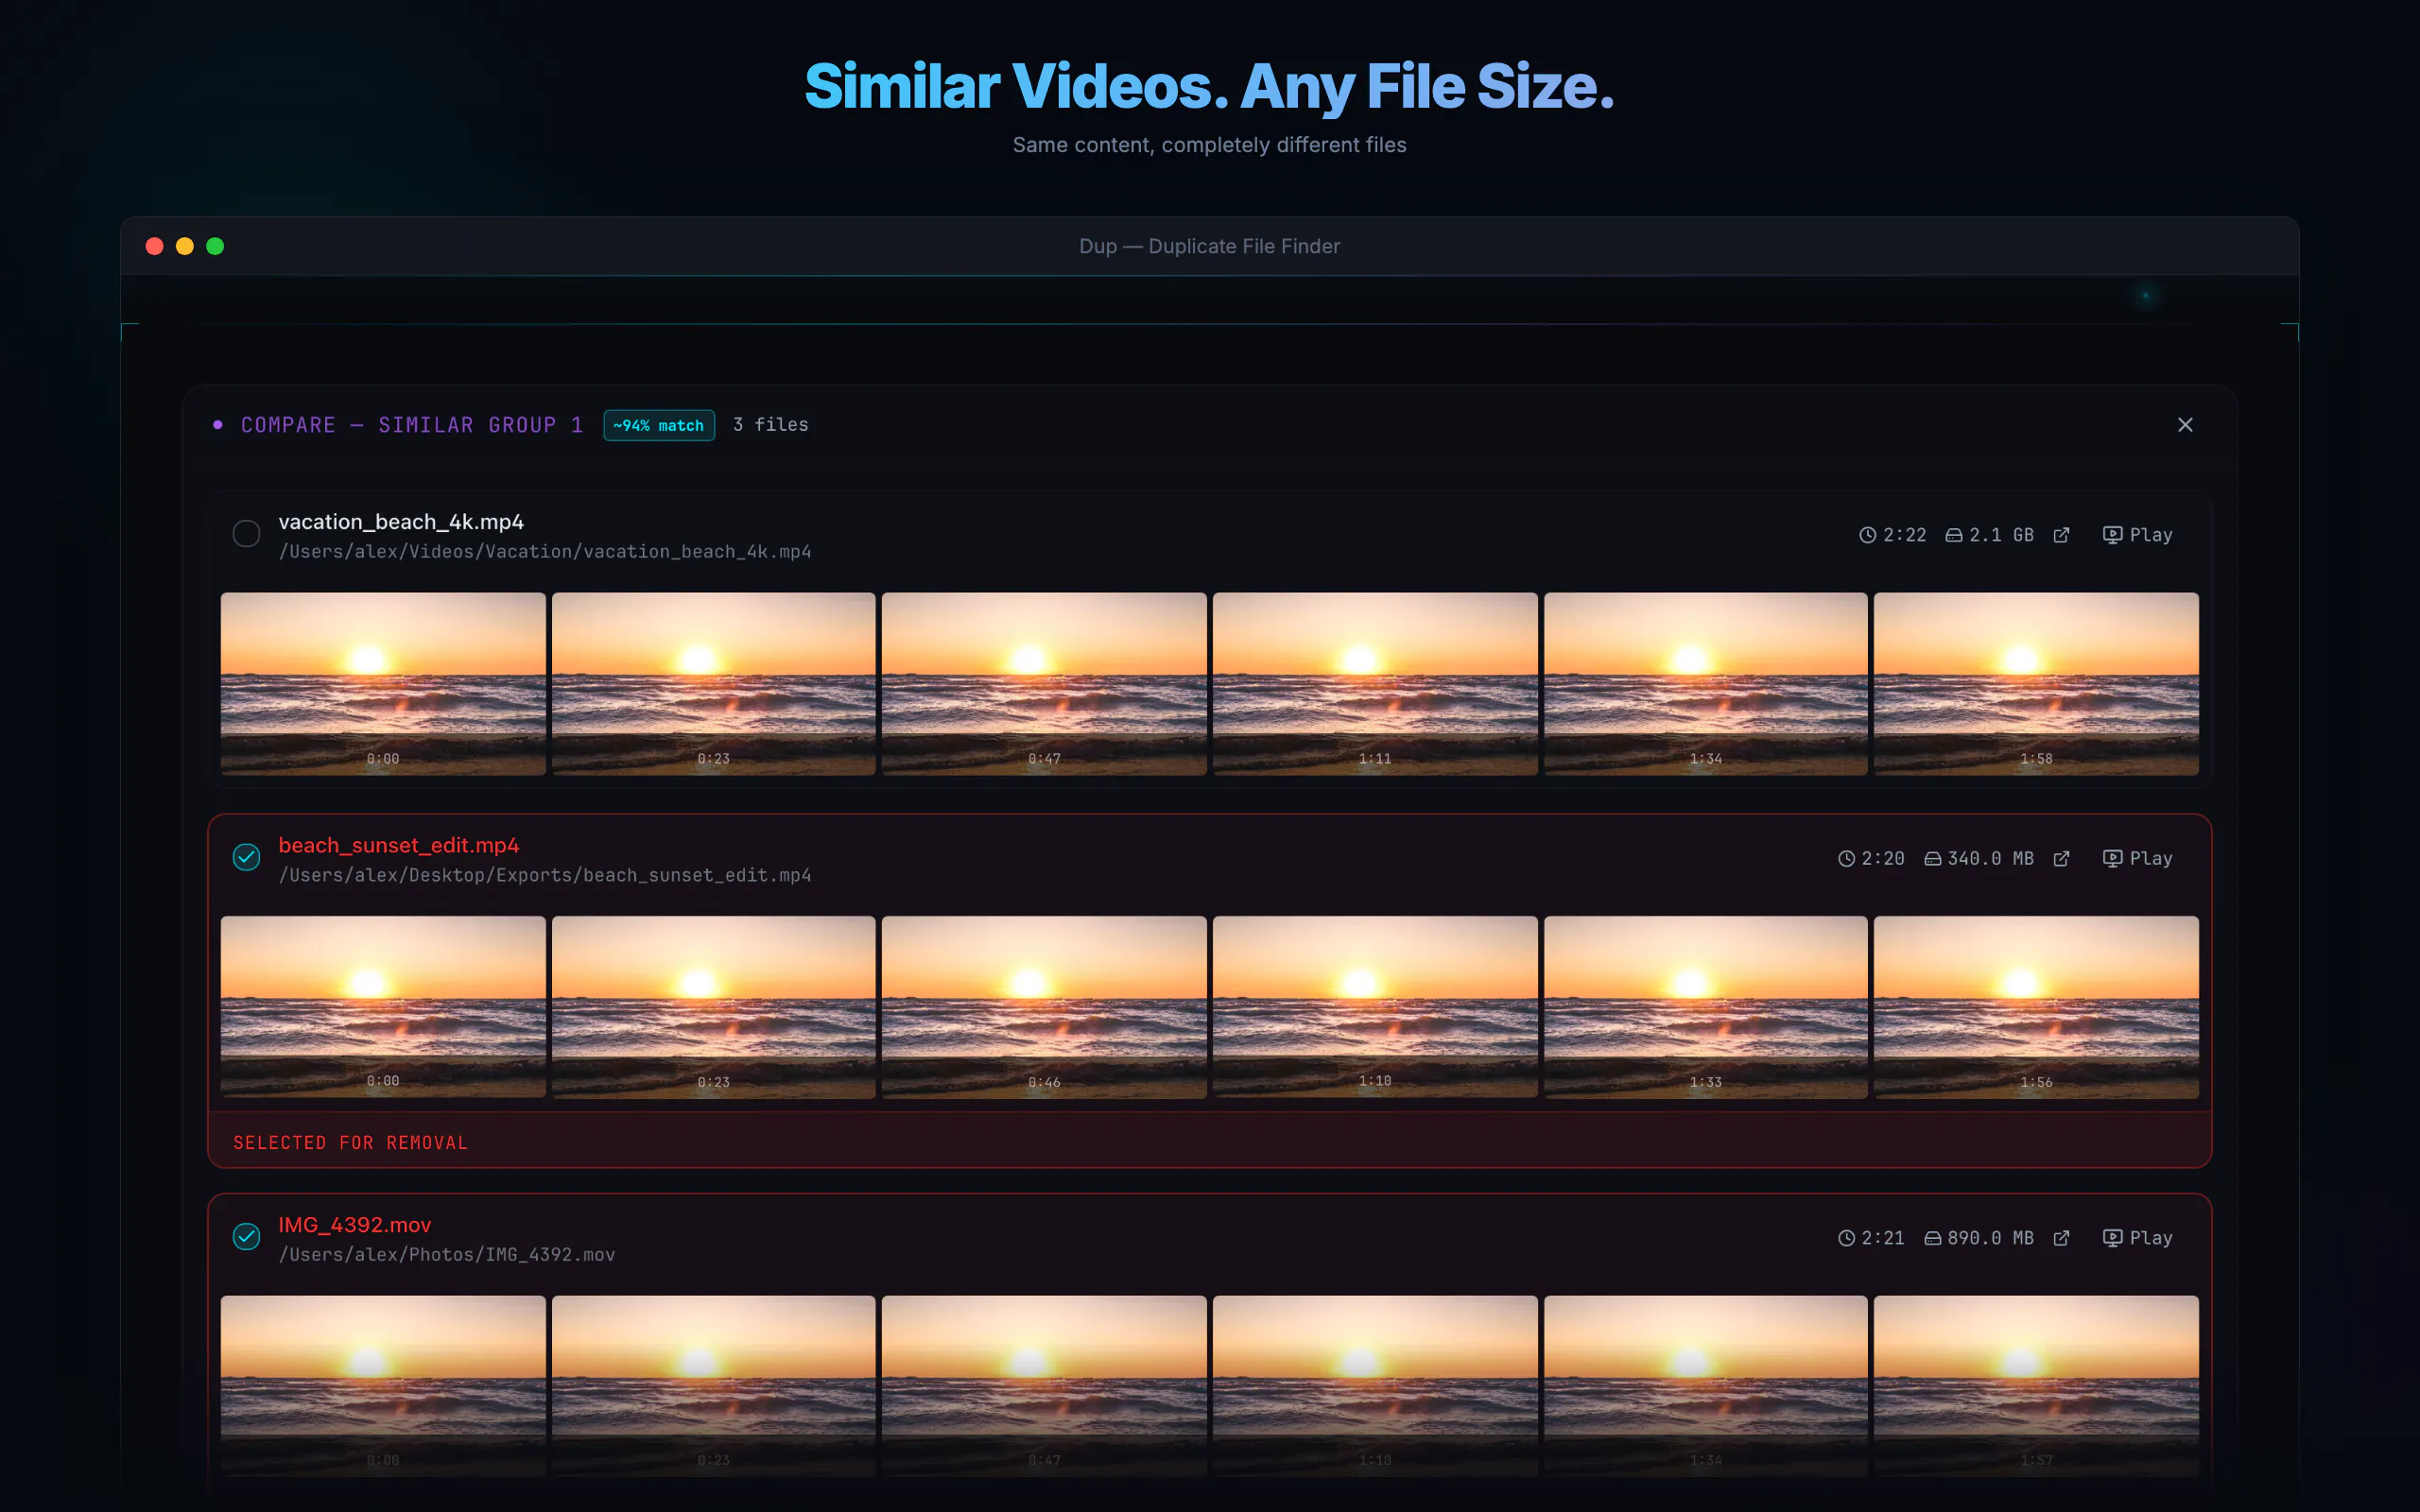Click the IMG_4392.mov file name
2420x1512 pixels.
click(x=355, y=1225)
